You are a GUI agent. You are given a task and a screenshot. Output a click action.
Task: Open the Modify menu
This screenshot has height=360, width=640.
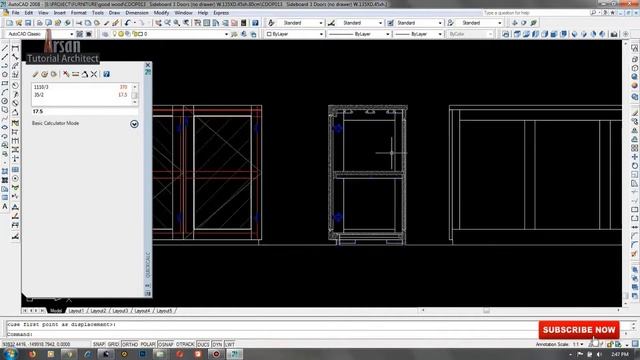[161, 13]
